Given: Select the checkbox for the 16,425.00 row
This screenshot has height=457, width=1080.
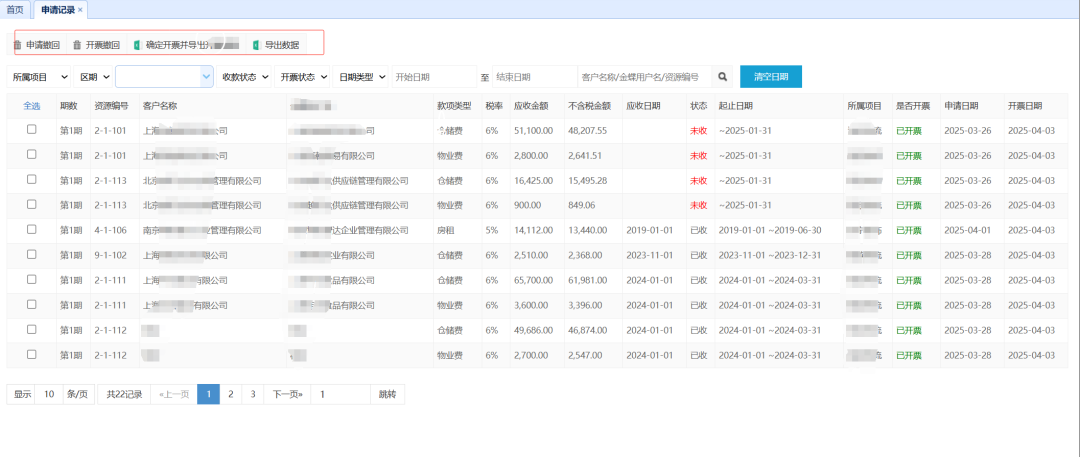Looking at the screenshot, I should point(31,179).
